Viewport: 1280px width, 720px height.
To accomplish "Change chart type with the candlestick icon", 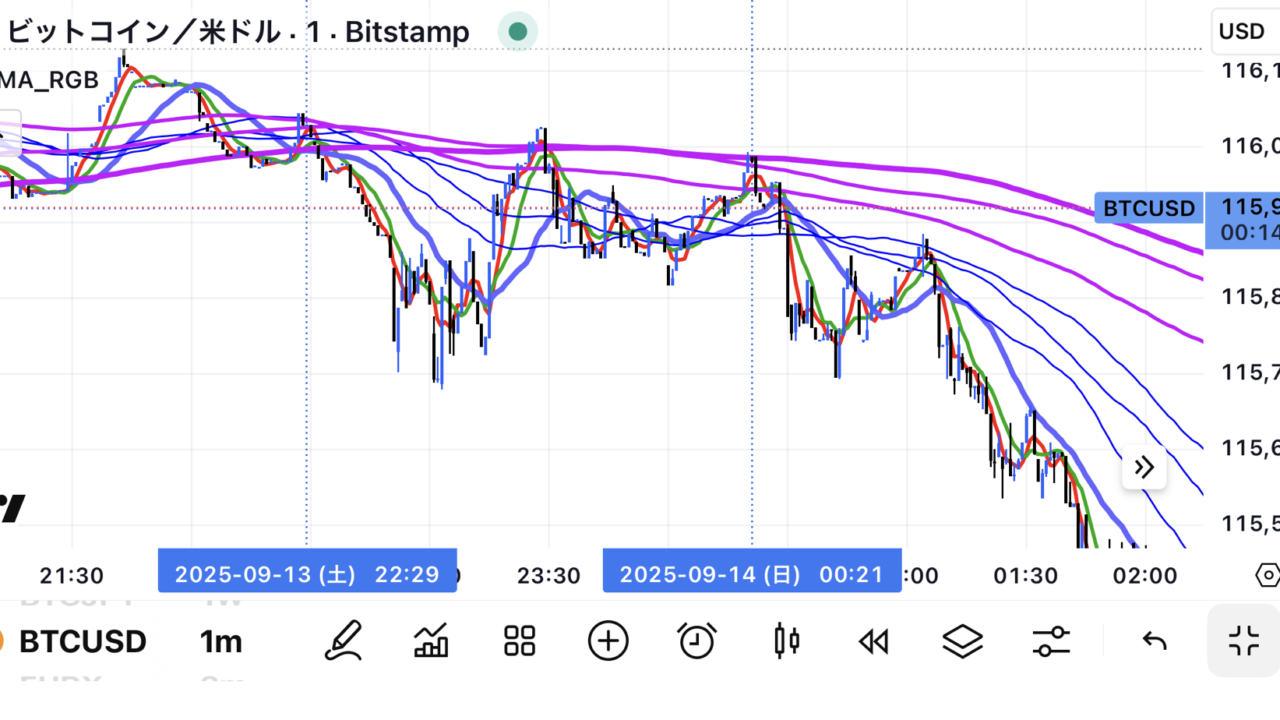I will pyautogui.click(x=787, y=641).
